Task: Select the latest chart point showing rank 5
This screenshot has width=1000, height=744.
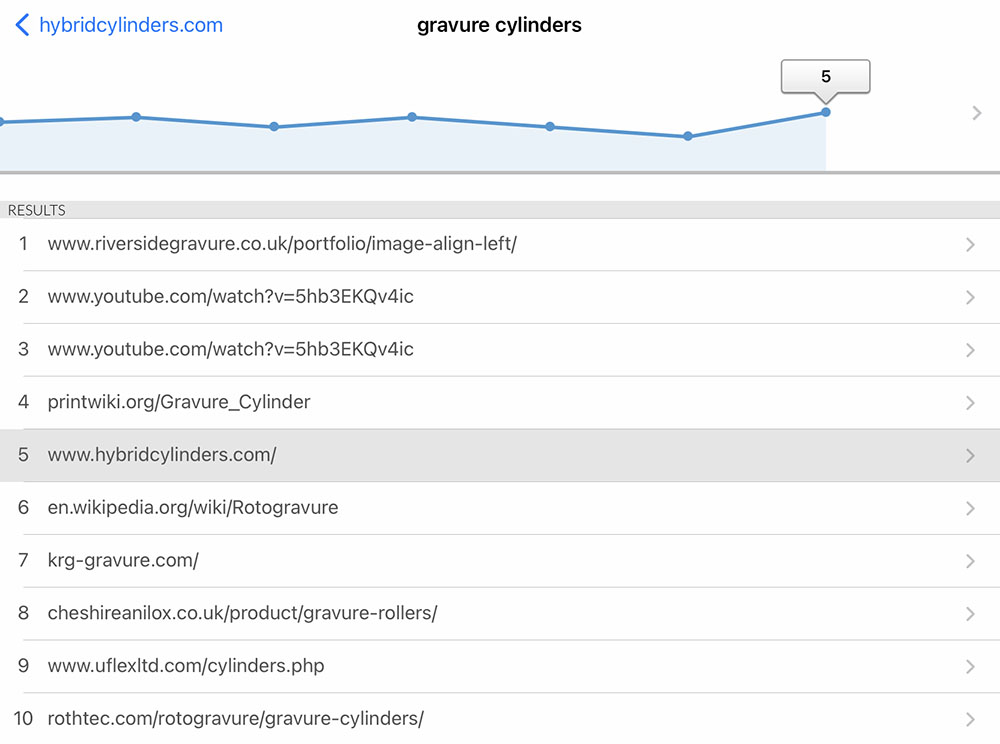Action: 826,112
